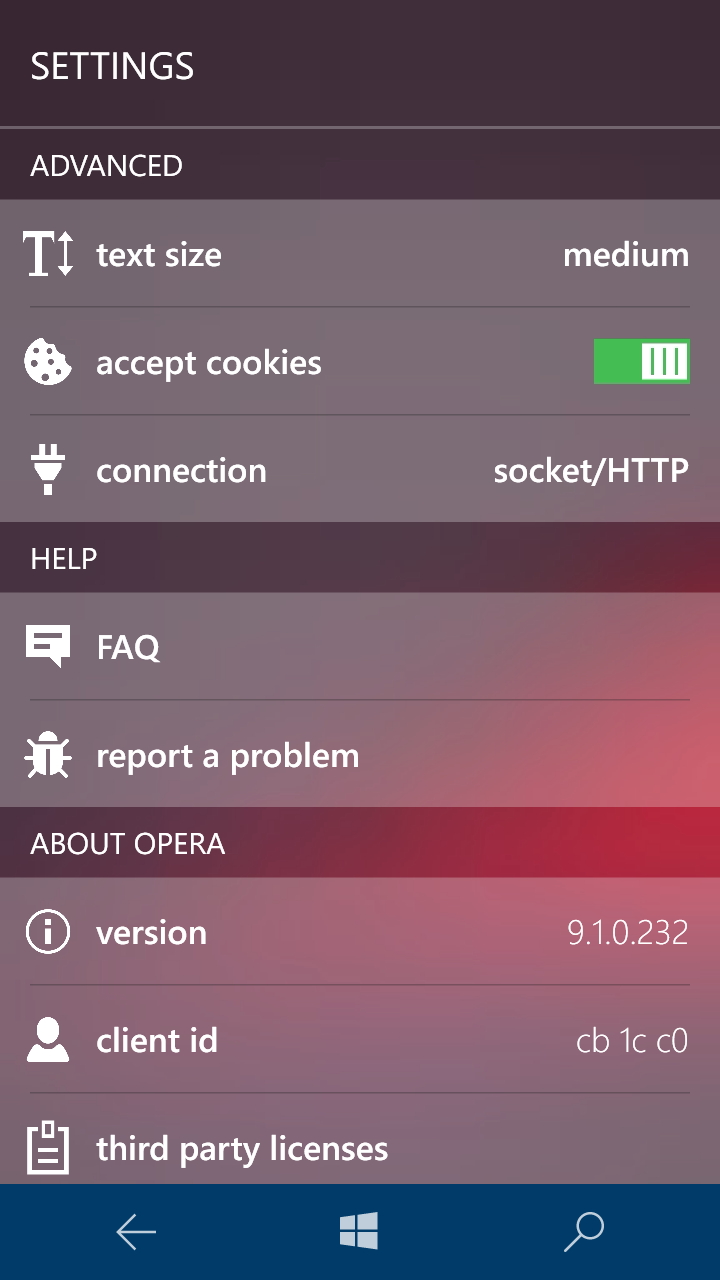Click the FAQ speech bubble icon
The image size is (720, 1280).
(48, 646)
